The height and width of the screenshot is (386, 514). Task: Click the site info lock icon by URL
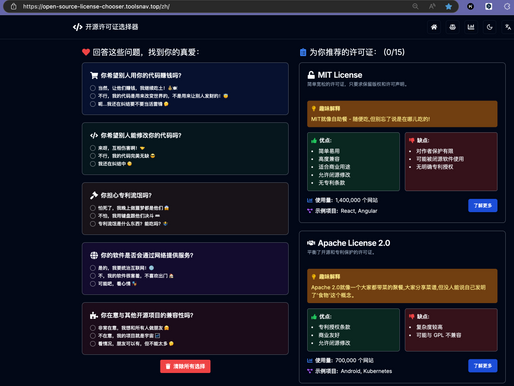13,6
